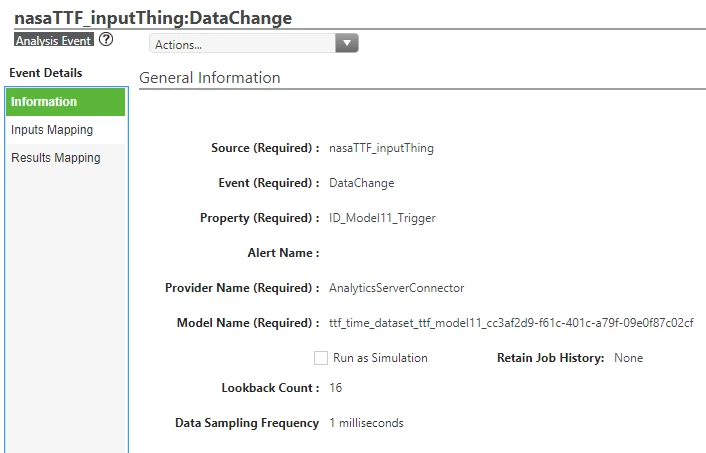Click the Retain Job History None value
This screenshot has height=453, width=706.
click(629, 358)
